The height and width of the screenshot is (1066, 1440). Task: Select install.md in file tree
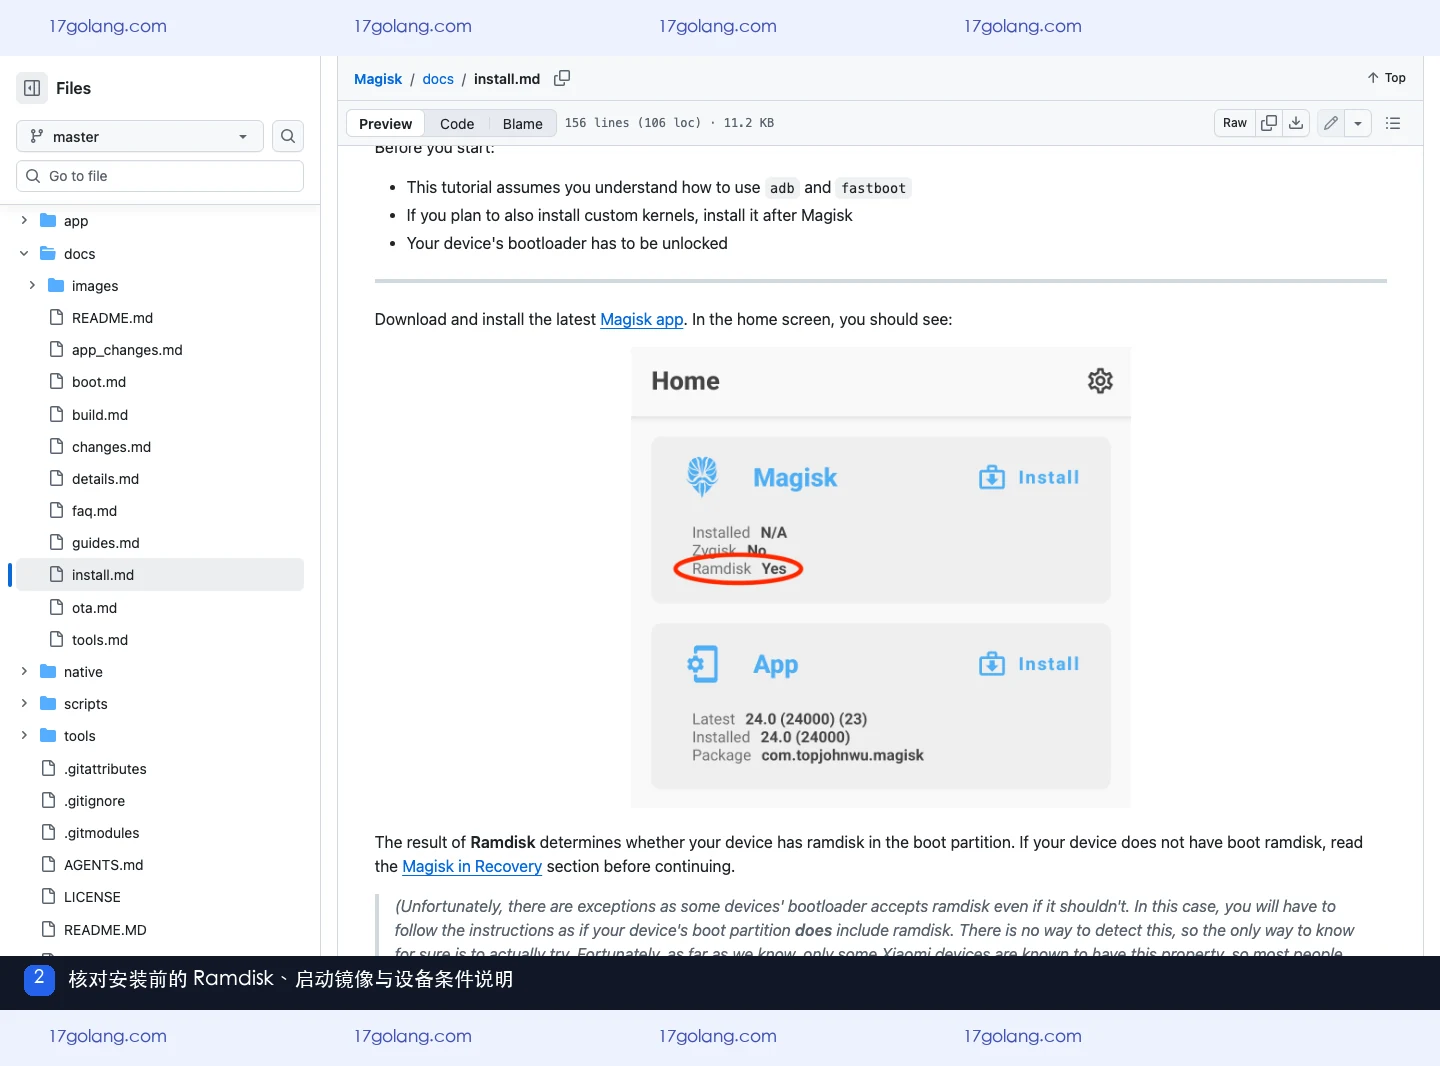pos(160,575)
